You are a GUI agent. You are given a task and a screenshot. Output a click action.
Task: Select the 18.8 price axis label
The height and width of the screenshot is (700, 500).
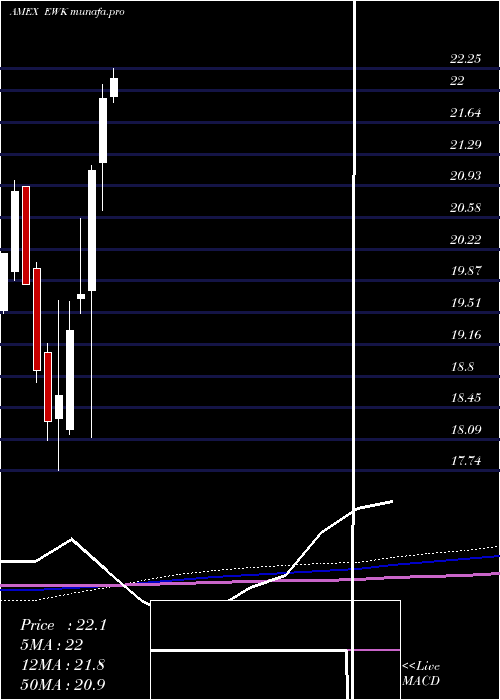tap(462, 367)
